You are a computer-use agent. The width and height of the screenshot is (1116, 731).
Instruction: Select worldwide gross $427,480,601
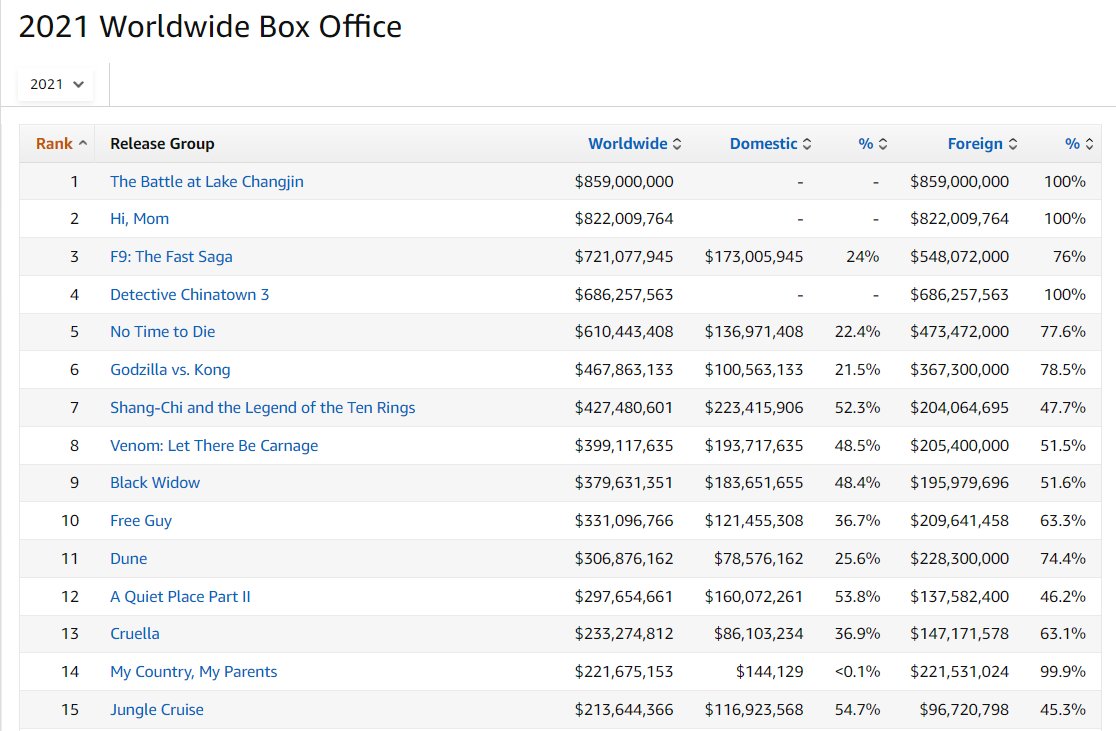click(624, 407)
